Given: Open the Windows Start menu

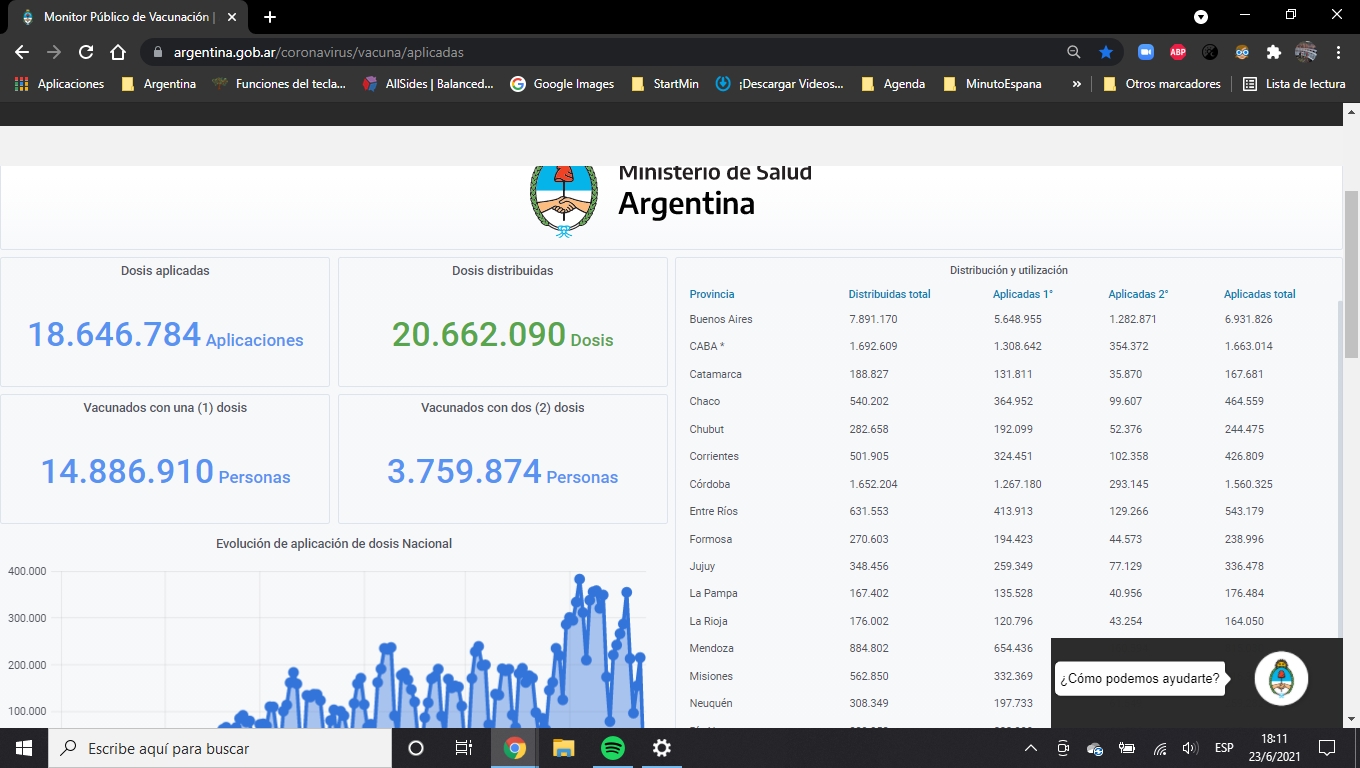Looking at the screenshot, I should tap(24, 748).
